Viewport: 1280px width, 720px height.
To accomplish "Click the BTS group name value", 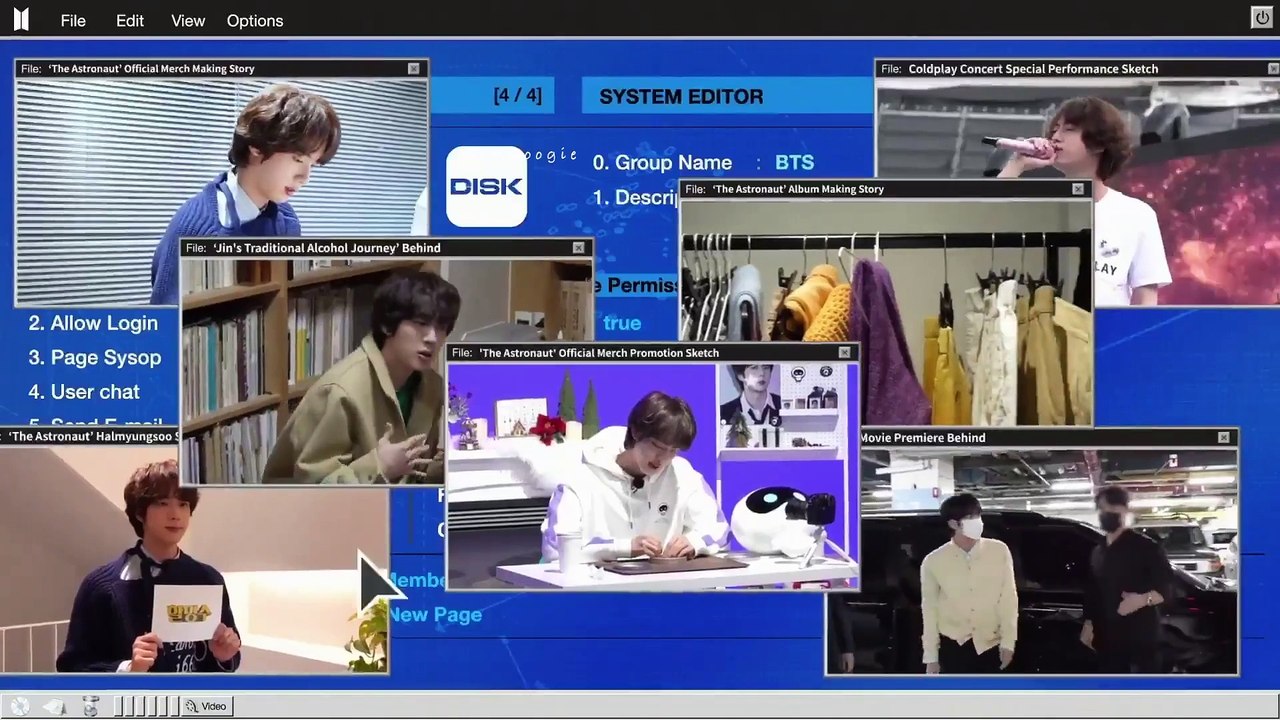I will [x=794, y=162].
